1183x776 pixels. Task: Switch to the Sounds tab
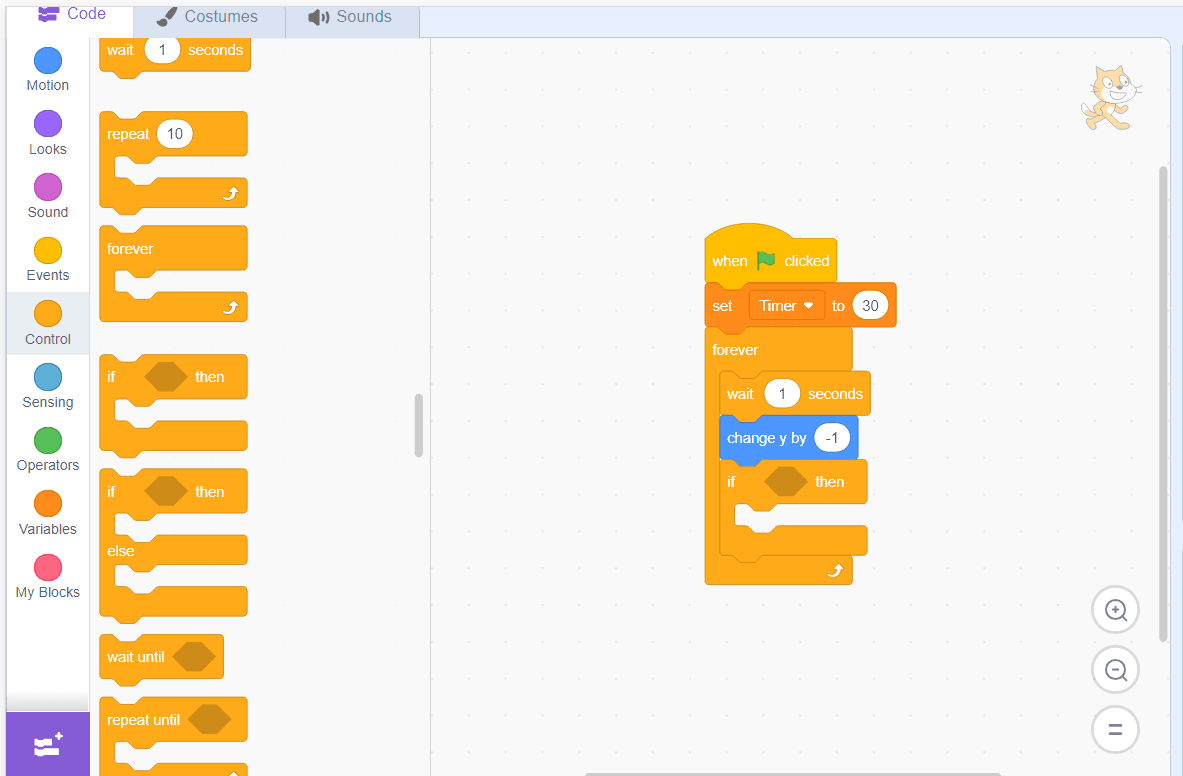(x=351, y=17)
